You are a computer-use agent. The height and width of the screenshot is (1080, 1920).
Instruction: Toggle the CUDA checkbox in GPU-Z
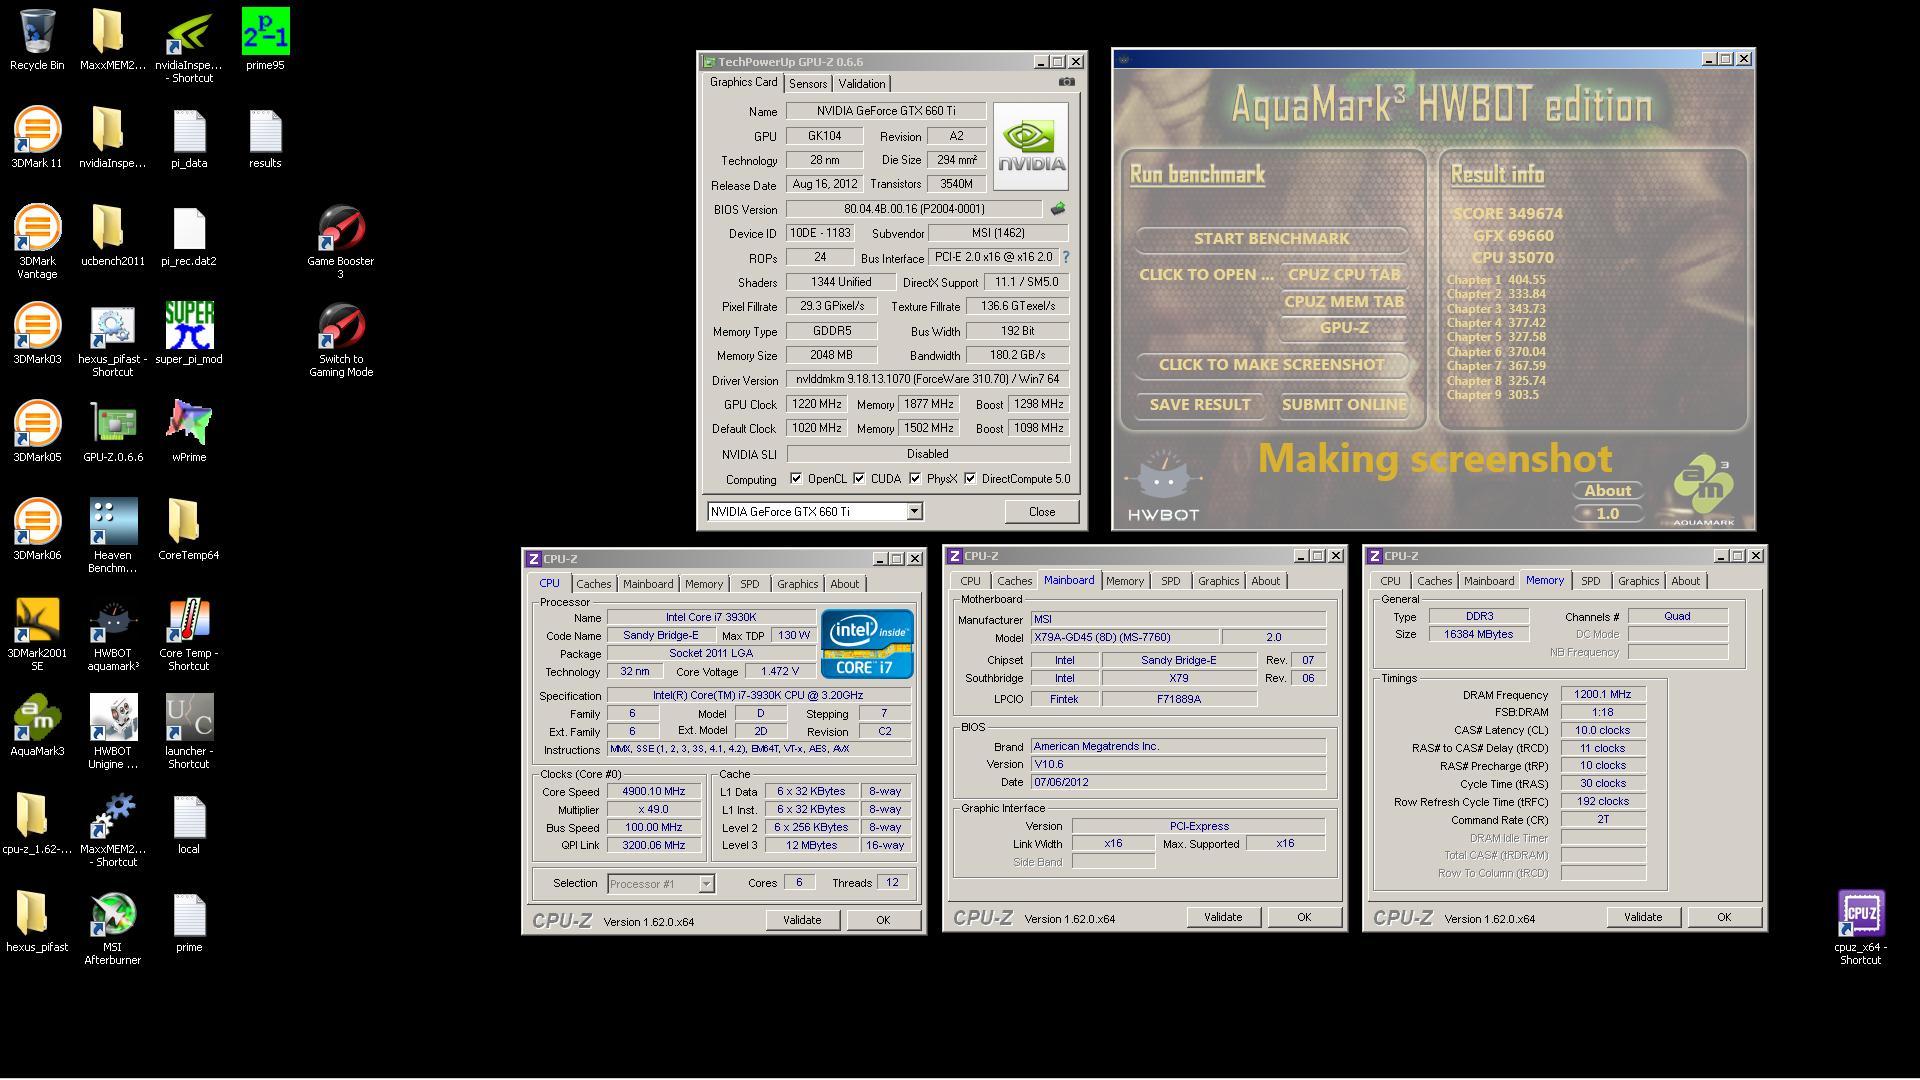[859, 479]
